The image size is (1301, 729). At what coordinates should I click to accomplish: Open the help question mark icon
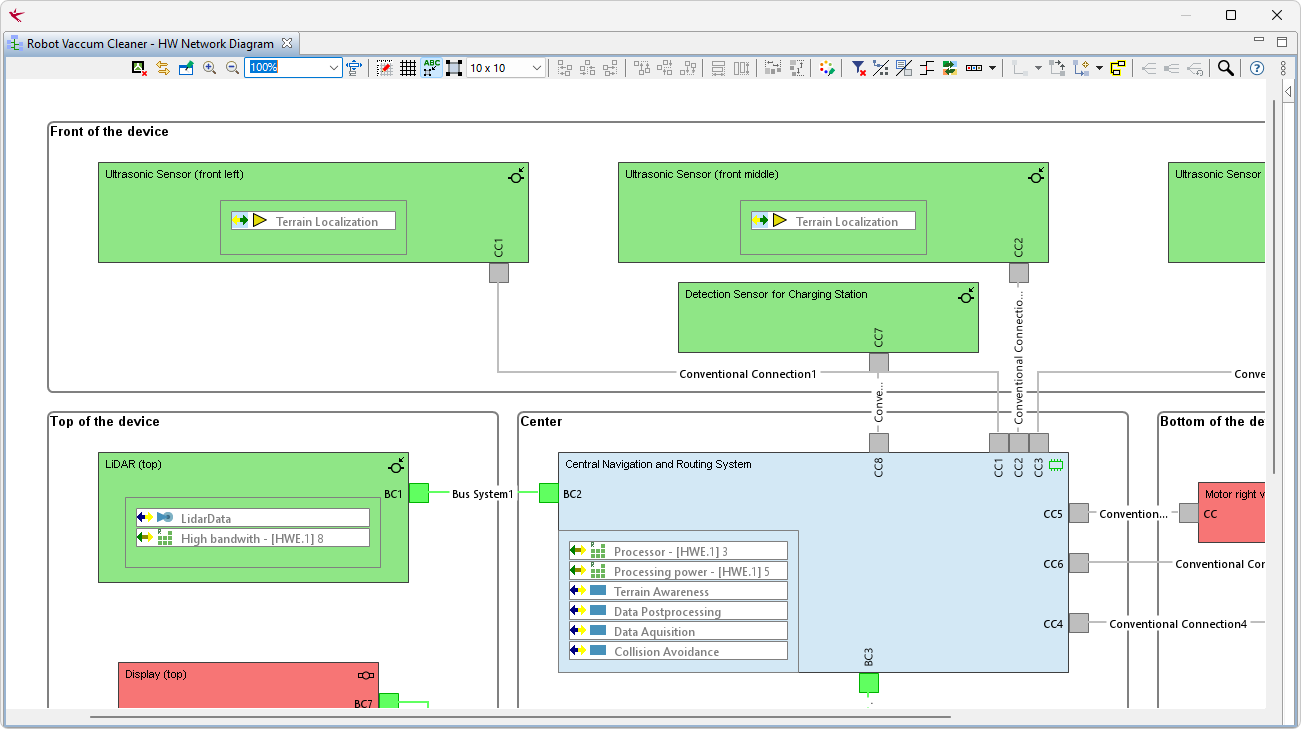coord(1257,68)
